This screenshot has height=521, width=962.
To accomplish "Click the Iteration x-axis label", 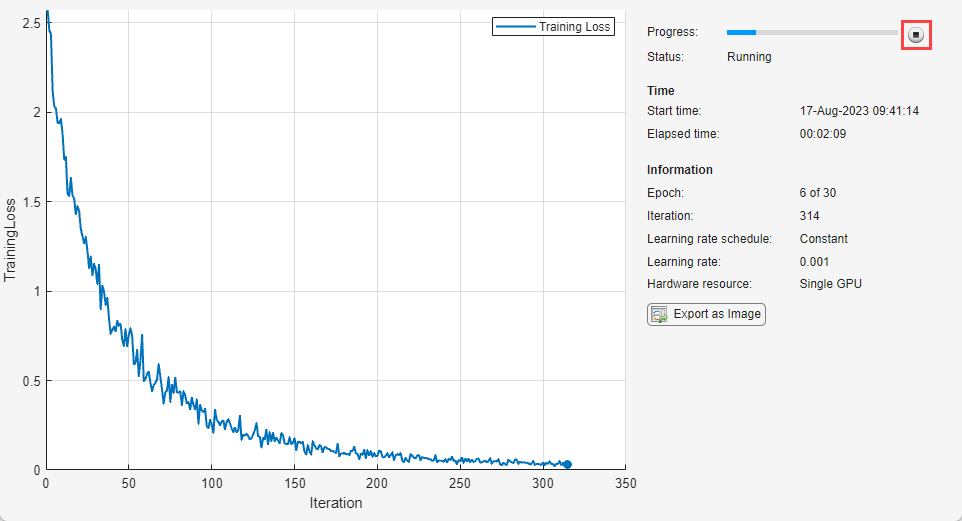I will tap(336, 503).
